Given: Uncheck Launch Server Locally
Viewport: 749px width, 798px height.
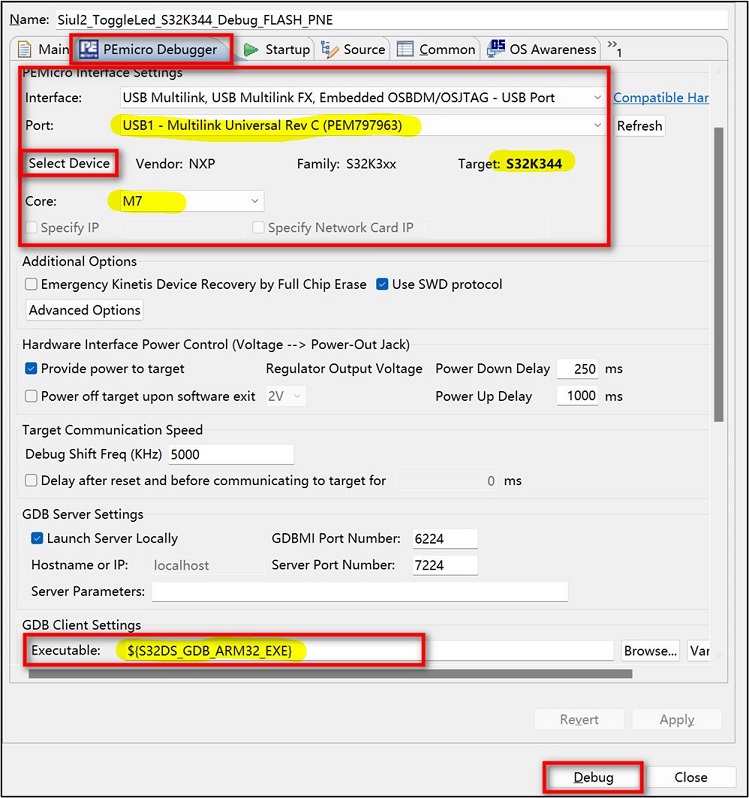Looking at the screenshot, I should point(37,538).
